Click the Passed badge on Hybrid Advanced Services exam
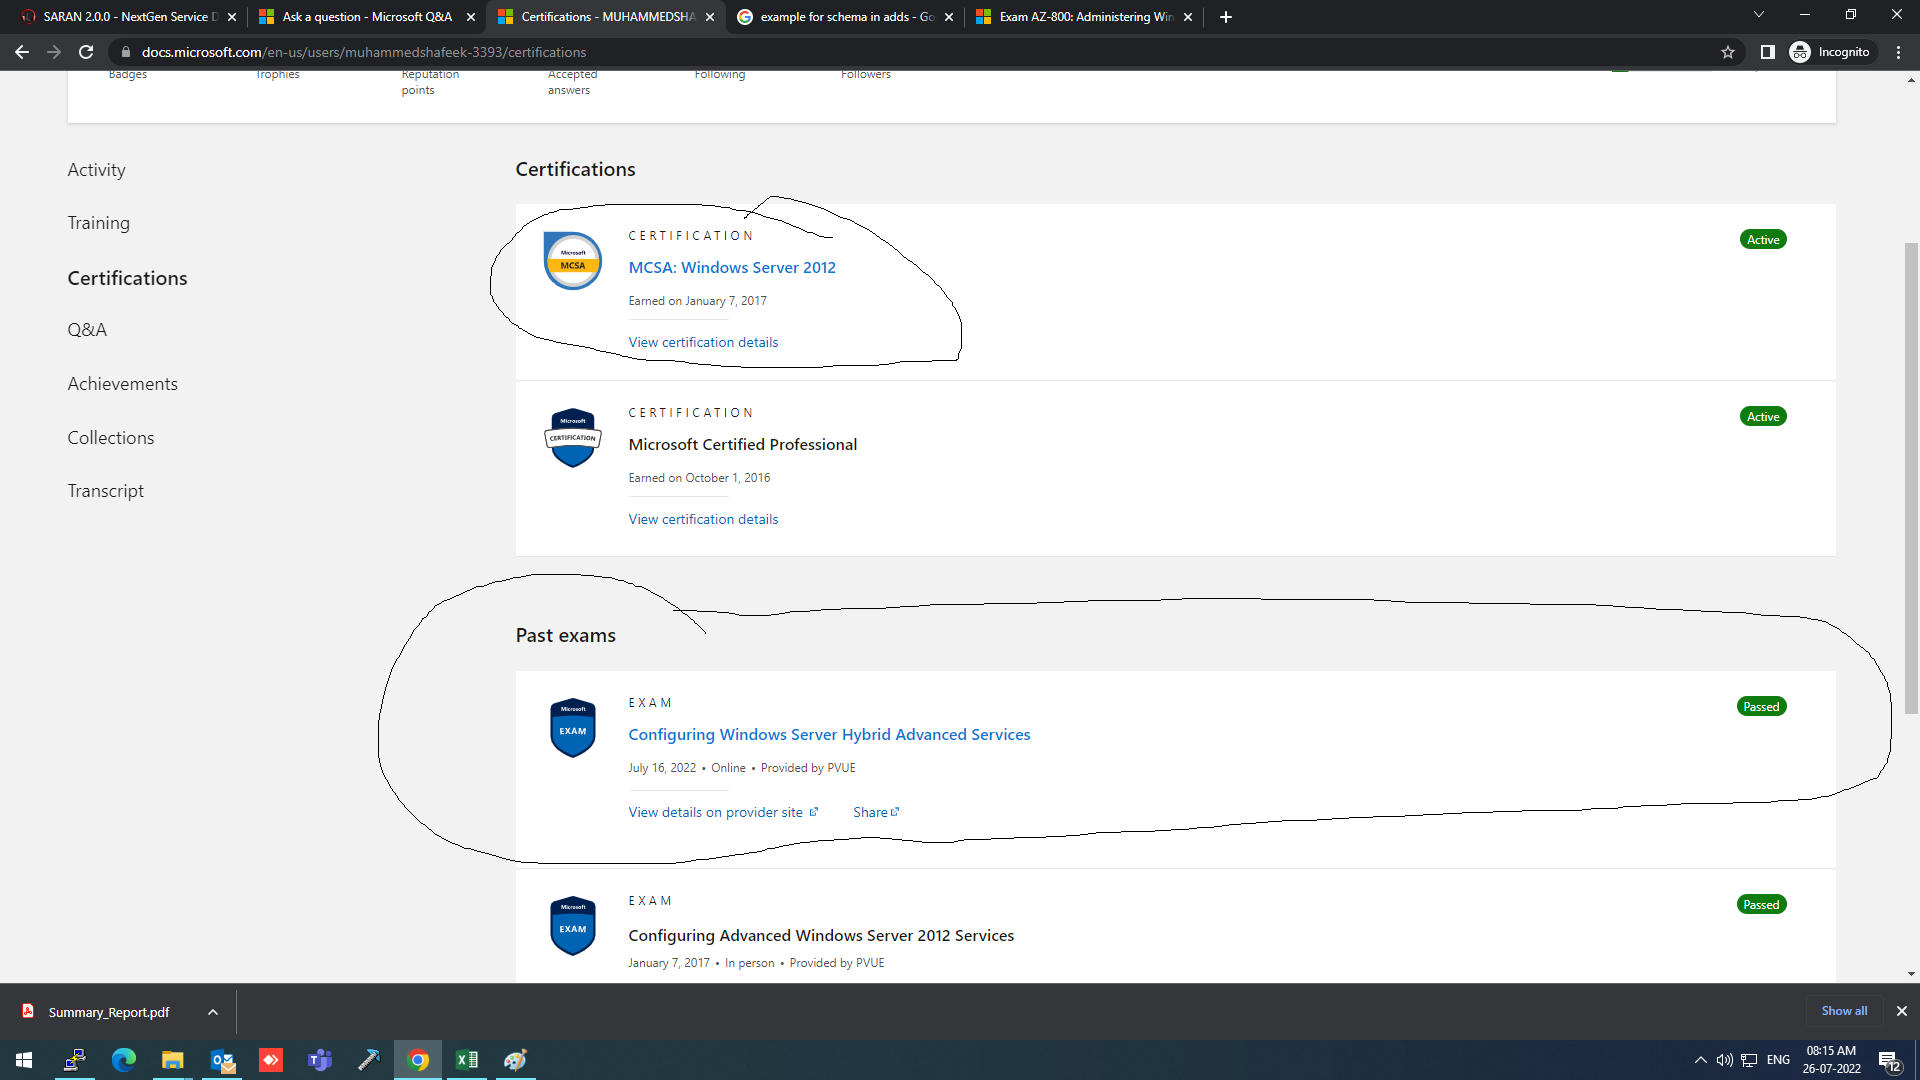Viewport: 1920px width, 1080px height. tap(1761, 706)
